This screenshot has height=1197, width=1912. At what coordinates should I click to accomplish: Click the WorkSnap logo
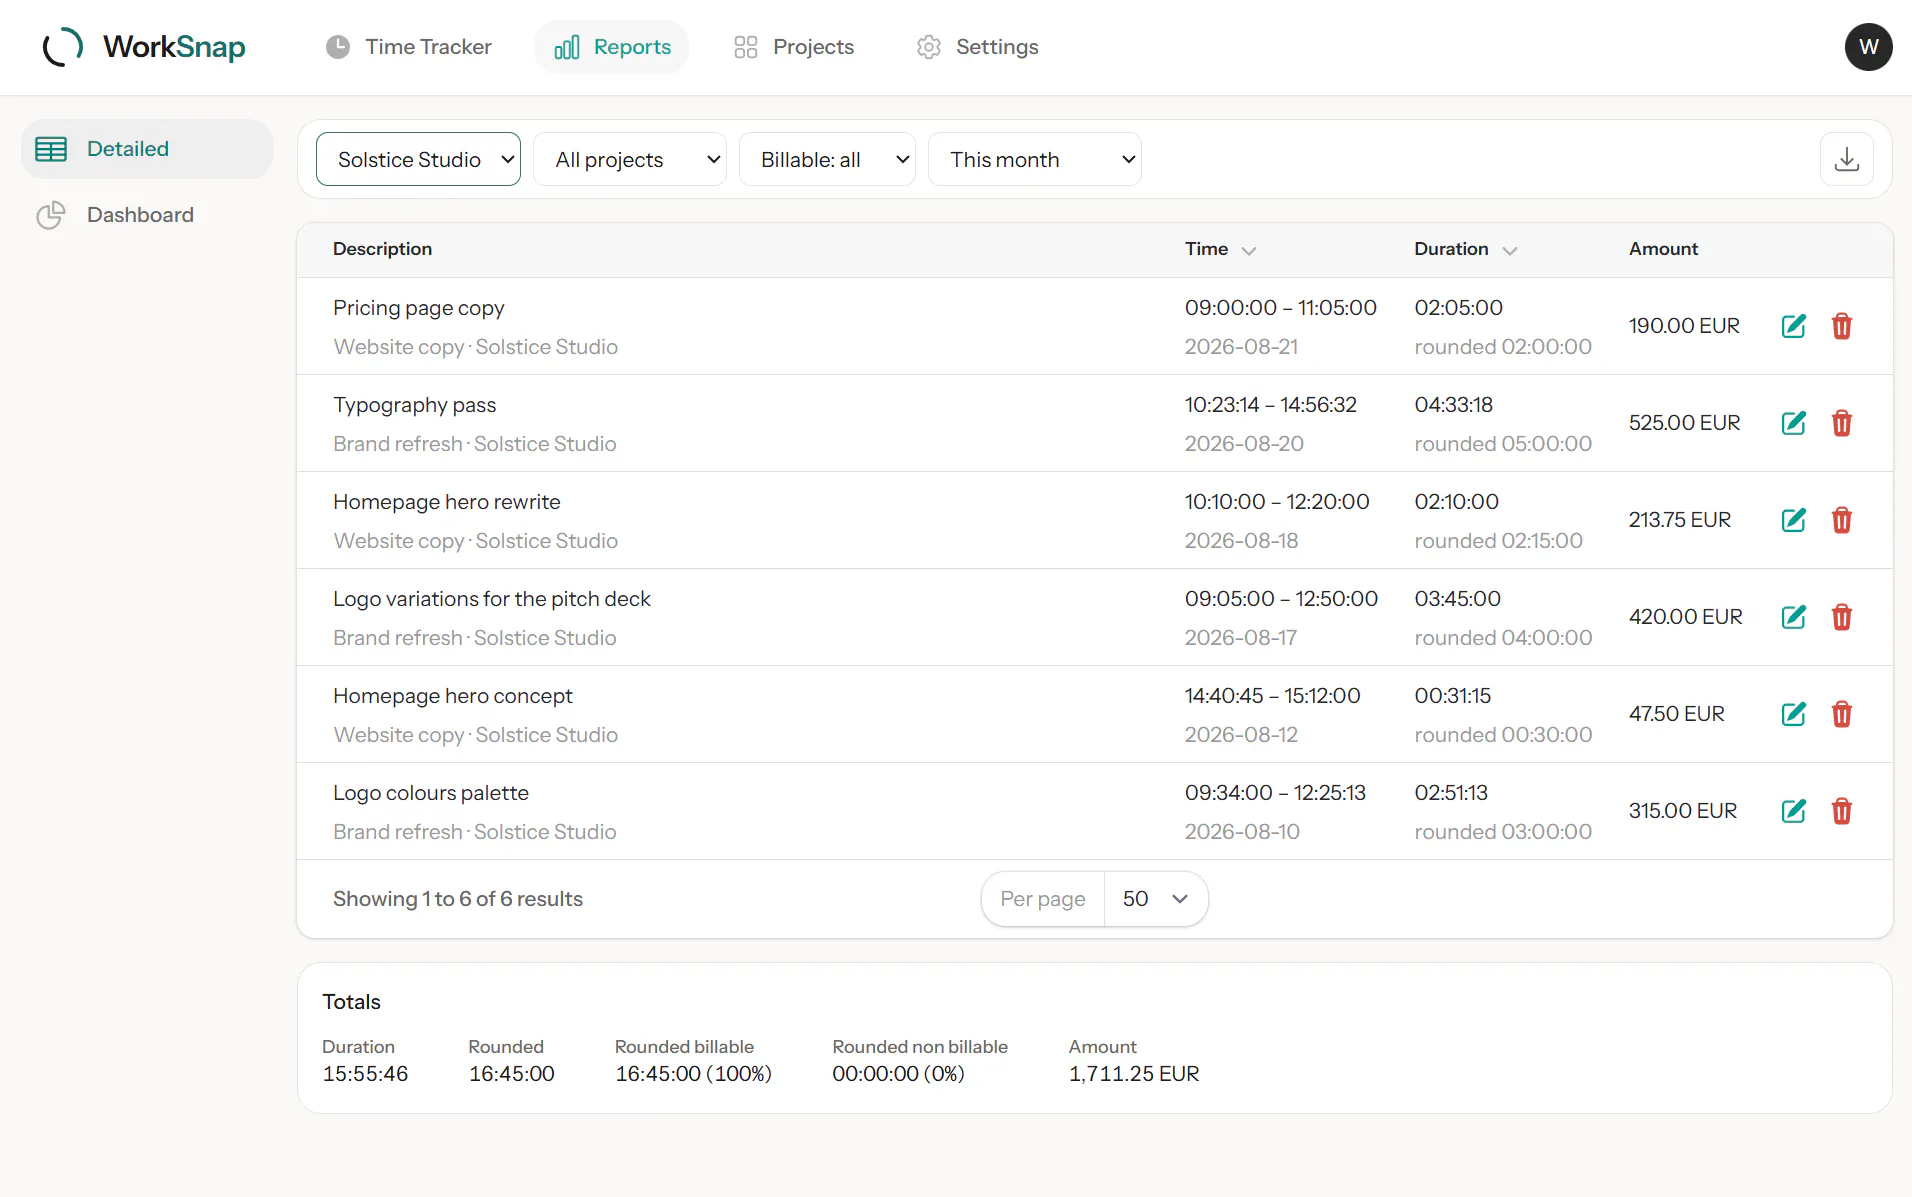click(x=144, y=47)
